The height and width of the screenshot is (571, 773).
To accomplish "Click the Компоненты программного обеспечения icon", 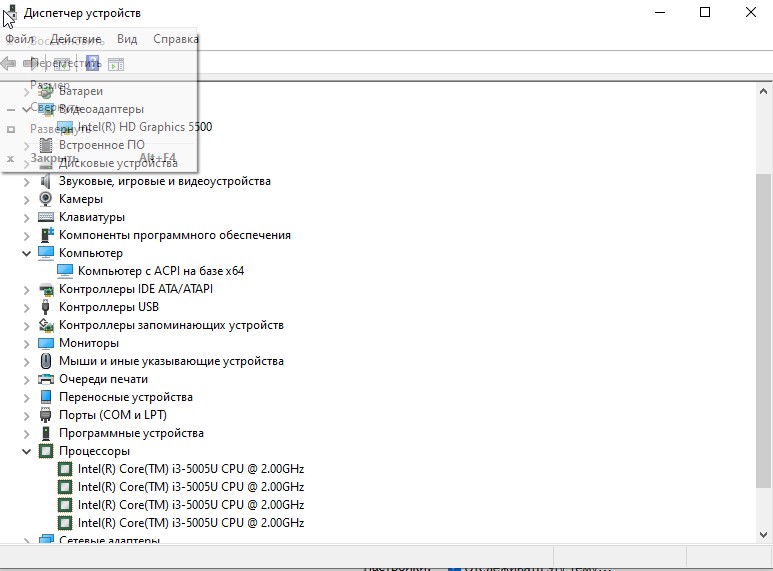I will 46,235.
